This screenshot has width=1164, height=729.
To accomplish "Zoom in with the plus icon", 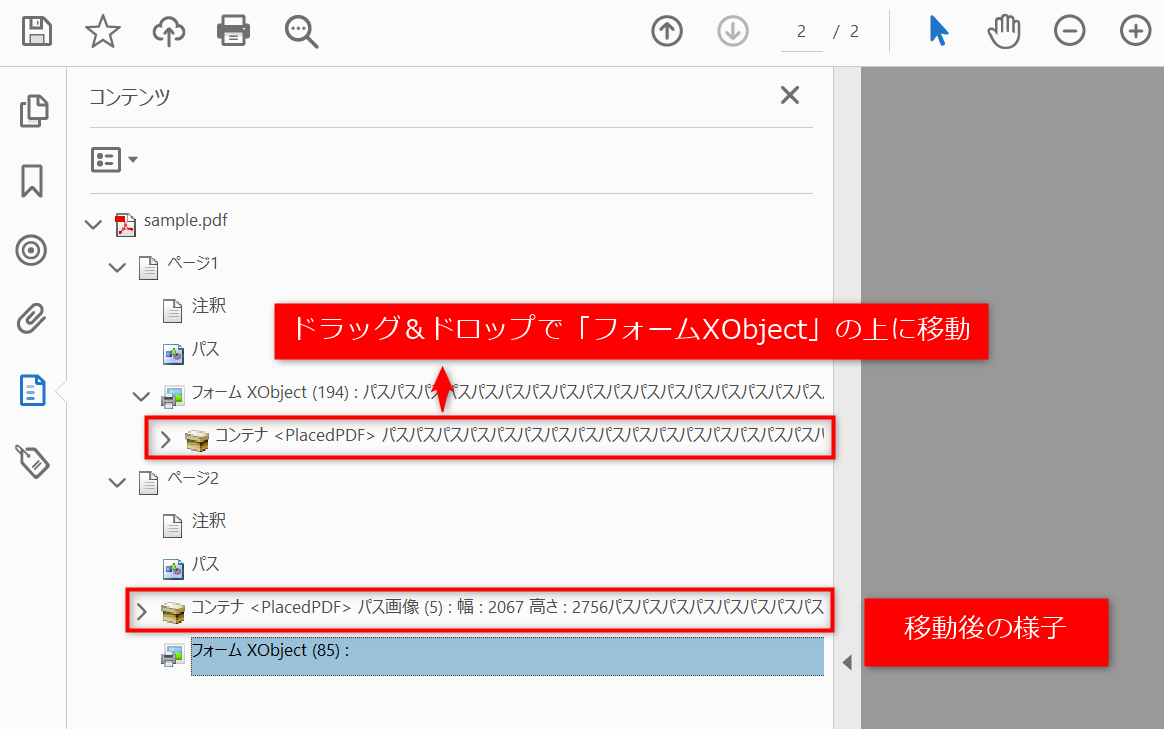I will (x=1135, y=31).
